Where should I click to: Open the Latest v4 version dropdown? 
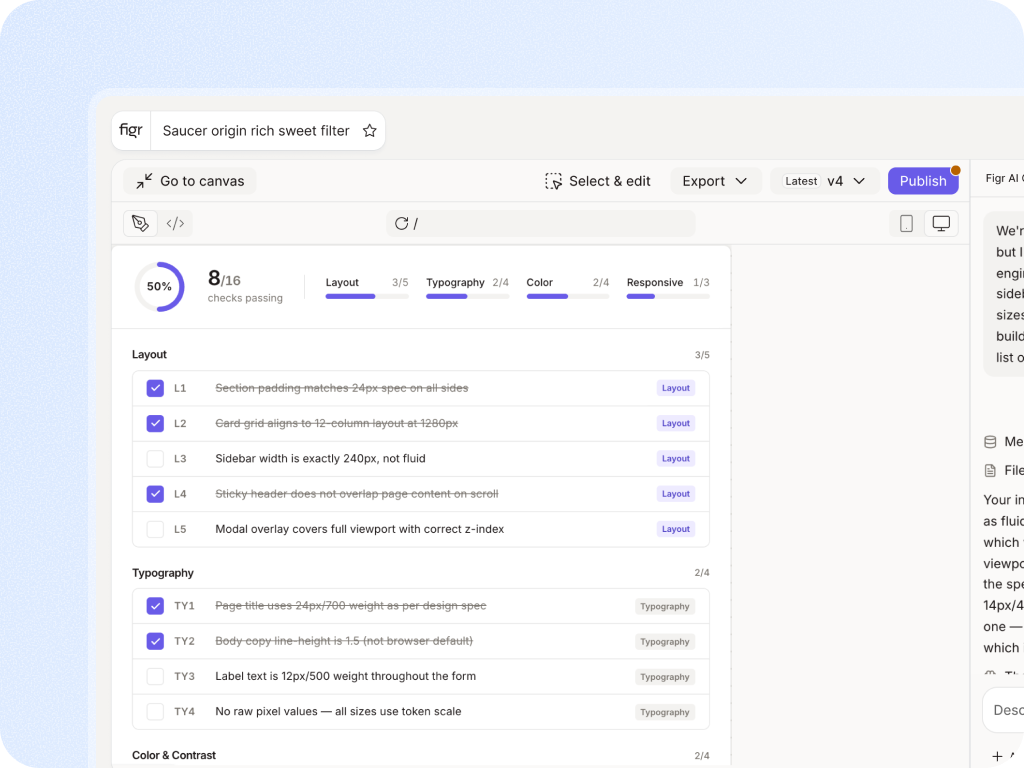pos(825,181)
